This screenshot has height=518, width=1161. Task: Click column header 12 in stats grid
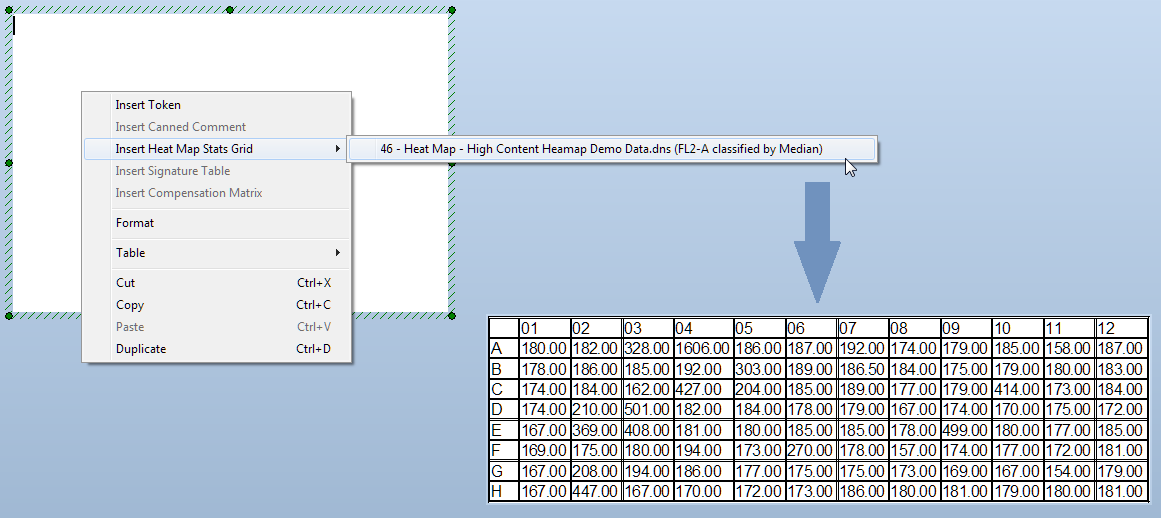1121,328
